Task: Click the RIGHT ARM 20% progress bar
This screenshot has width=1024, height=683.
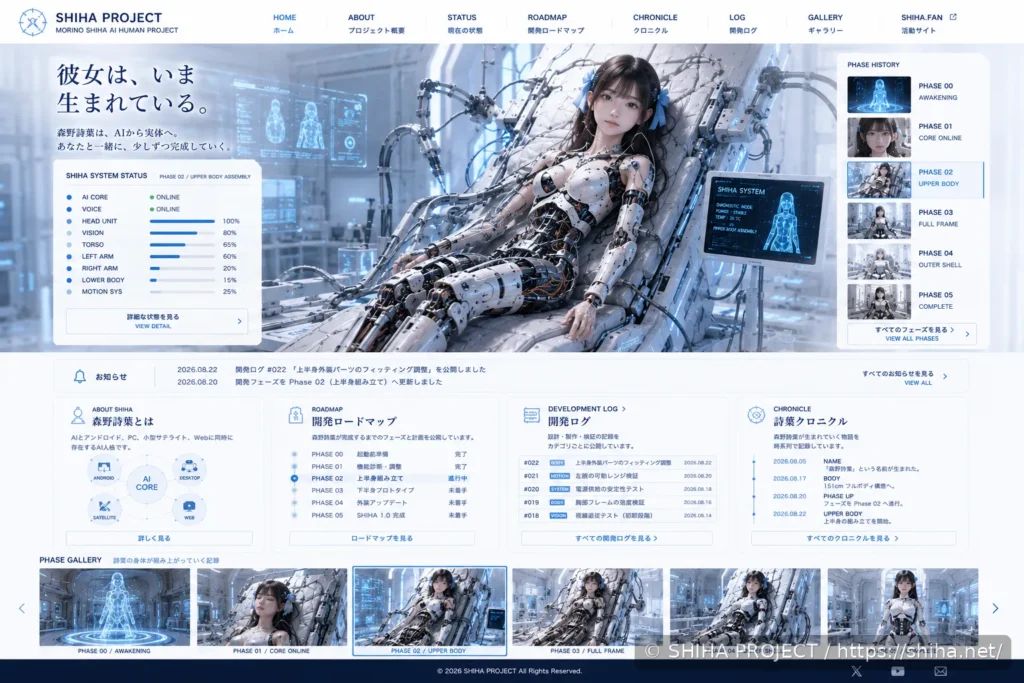Action: [182, 268]
